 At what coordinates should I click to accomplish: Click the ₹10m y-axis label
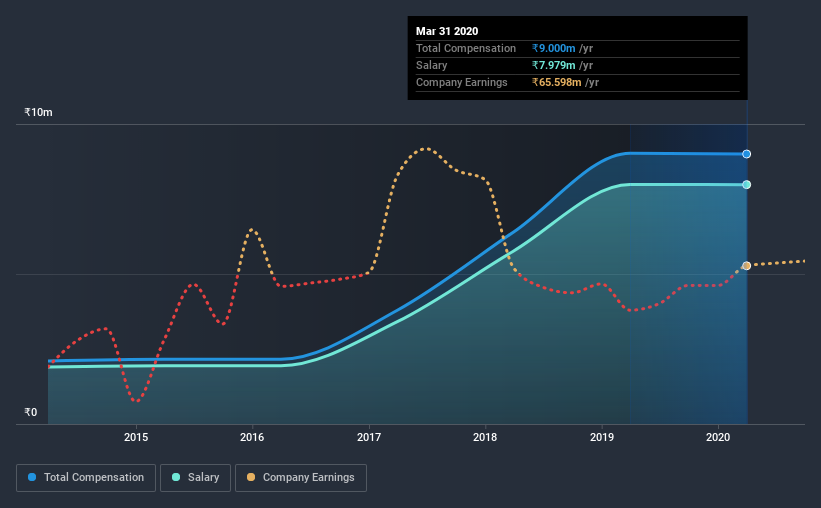pos(38,113)
